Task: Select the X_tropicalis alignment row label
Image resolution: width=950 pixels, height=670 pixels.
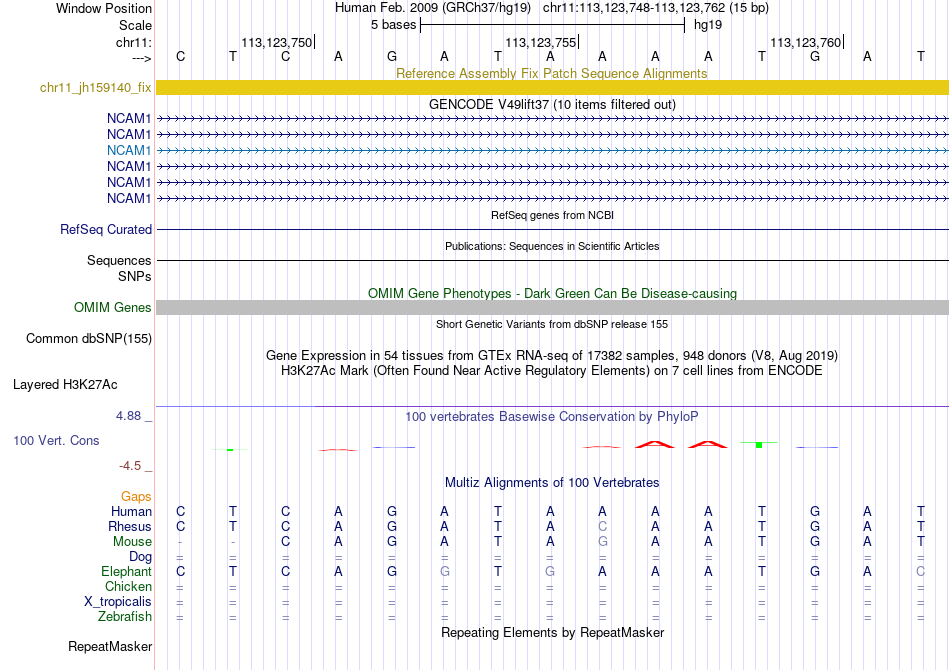Action: click(118, 602)
